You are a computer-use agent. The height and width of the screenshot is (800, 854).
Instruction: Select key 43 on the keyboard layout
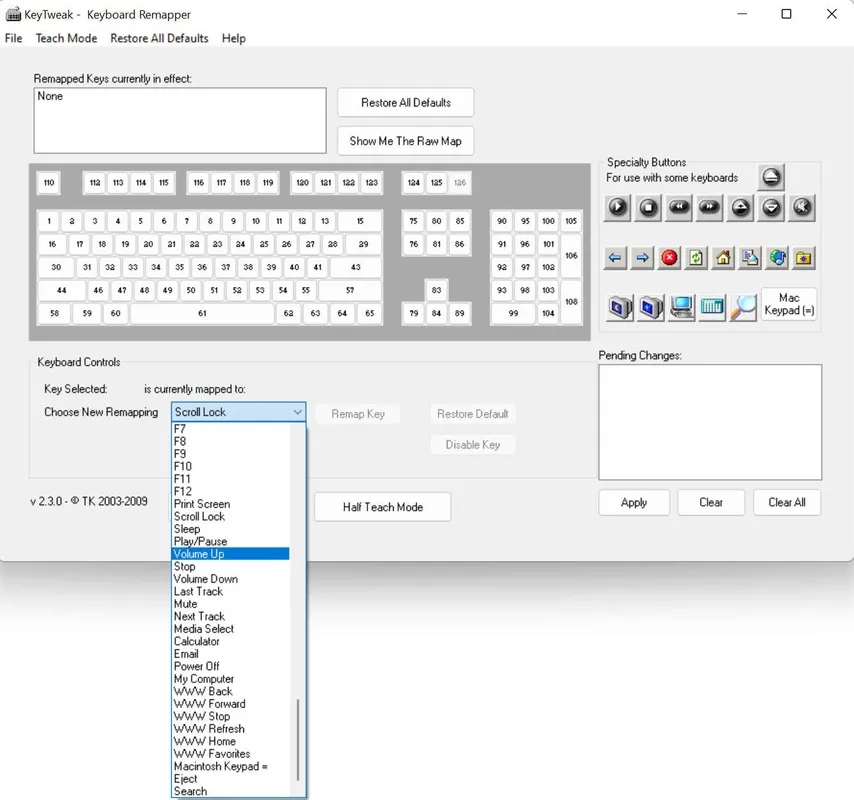[356, 267]
